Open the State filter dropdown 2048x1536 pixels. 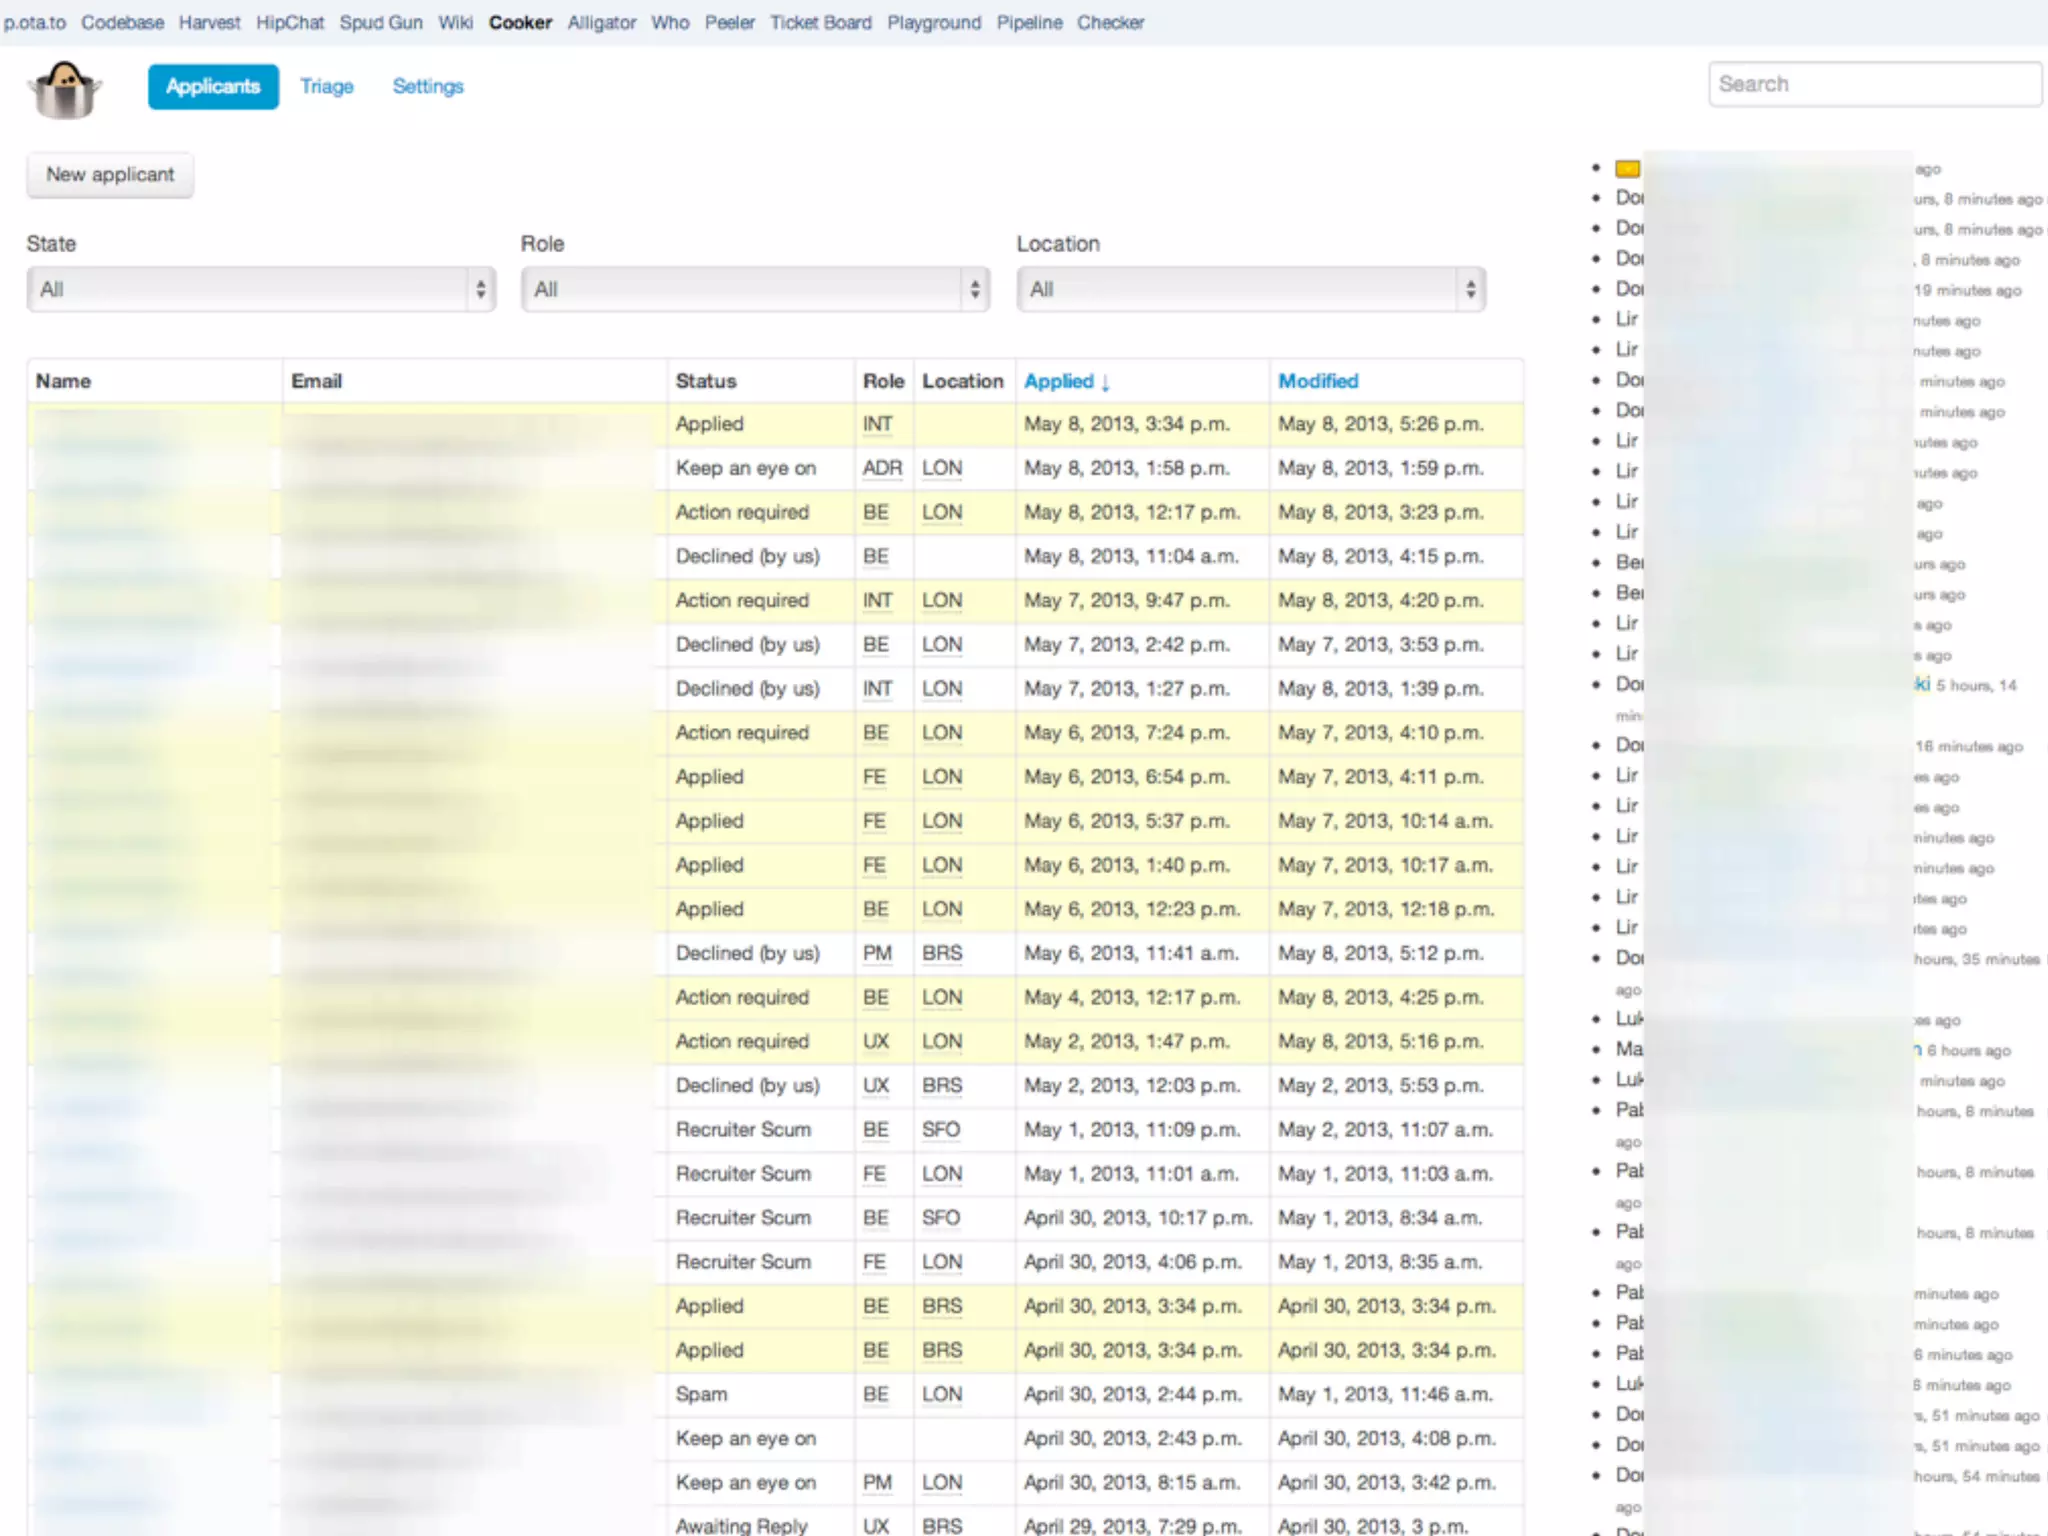point(261,289)
